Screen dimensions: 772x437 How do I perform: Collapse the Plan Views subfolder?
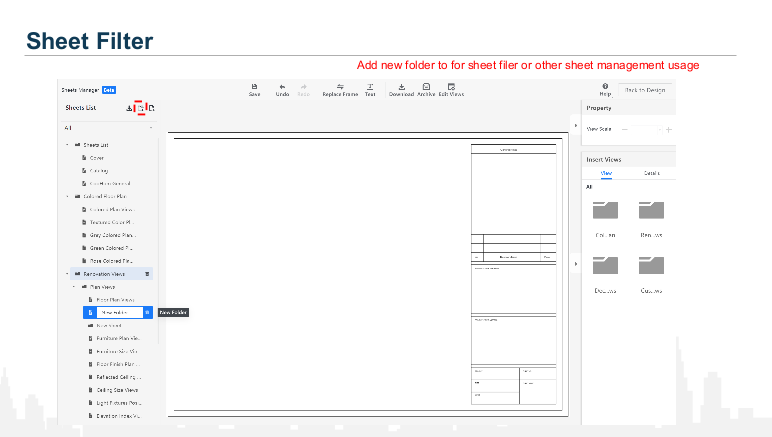coord(73,286)
